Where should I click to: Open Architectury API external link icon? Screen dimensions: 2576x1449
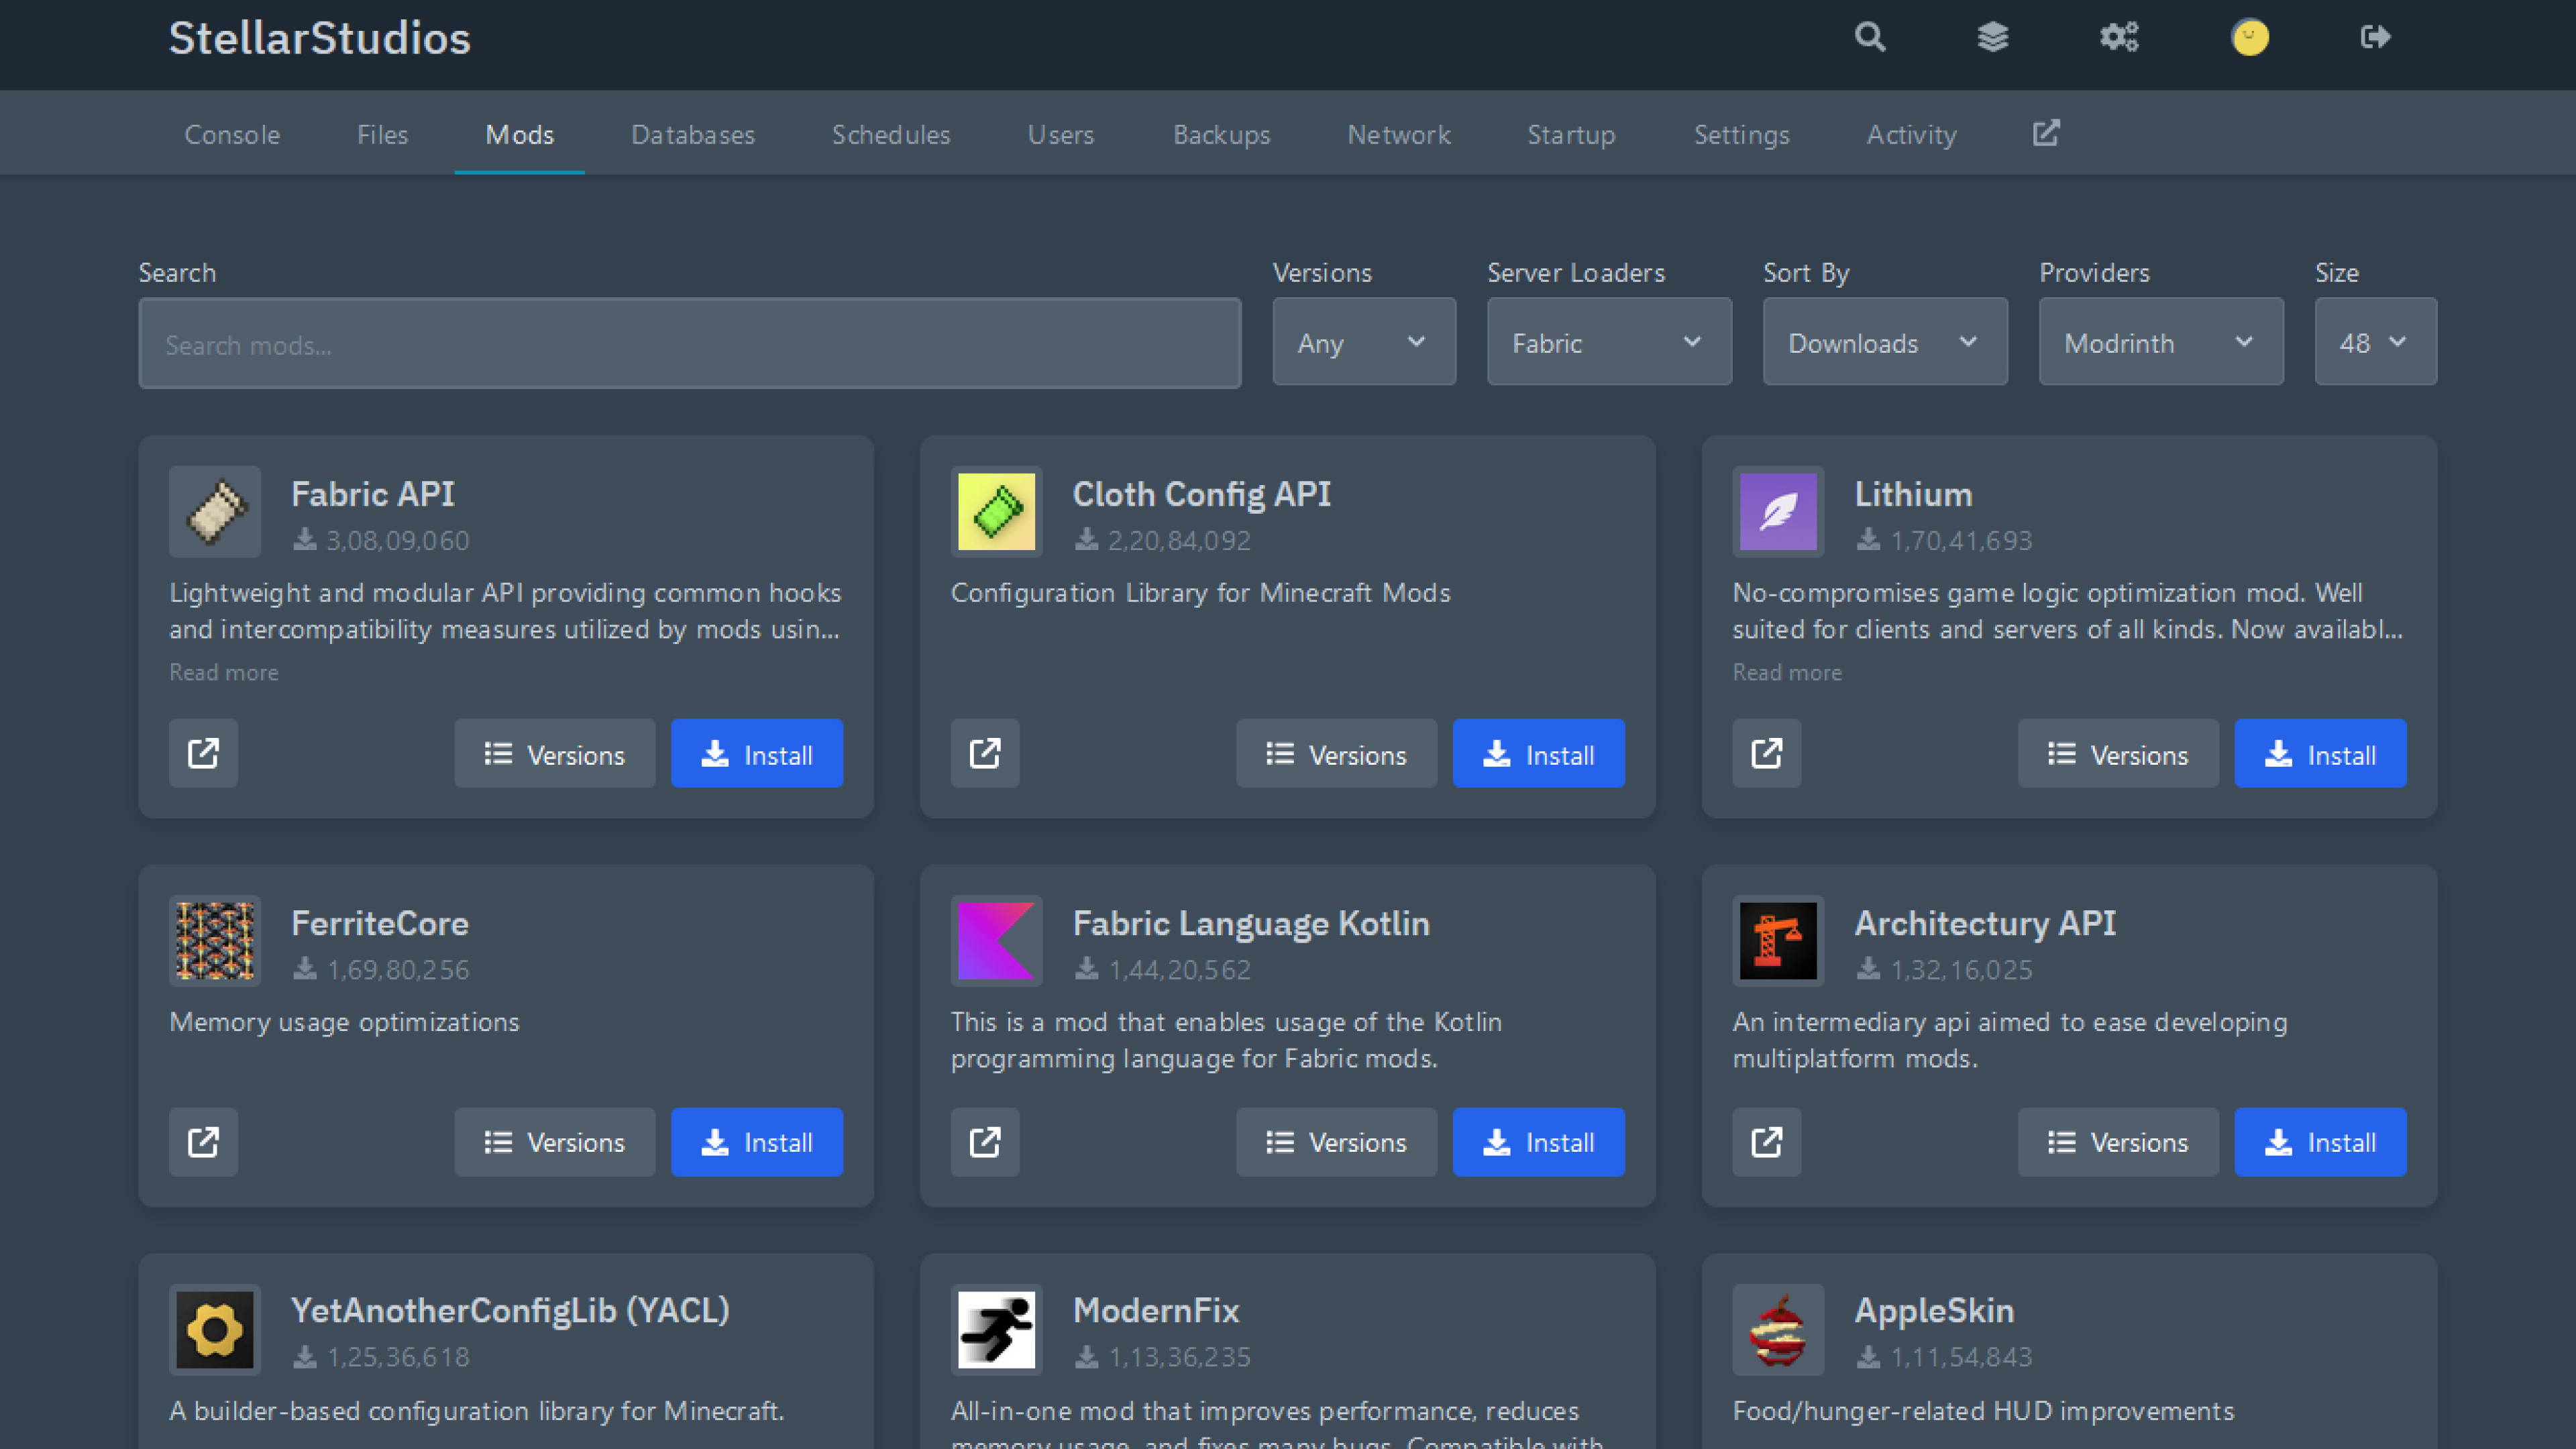[1766, 1141]
